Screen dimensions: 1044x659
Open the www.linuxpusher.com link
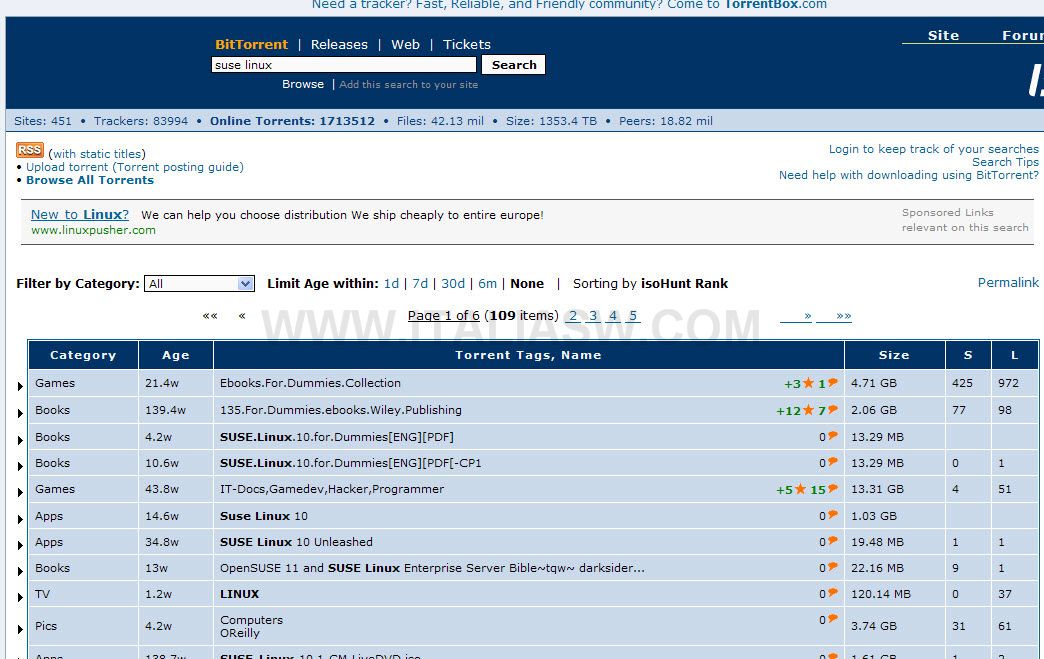93,230
